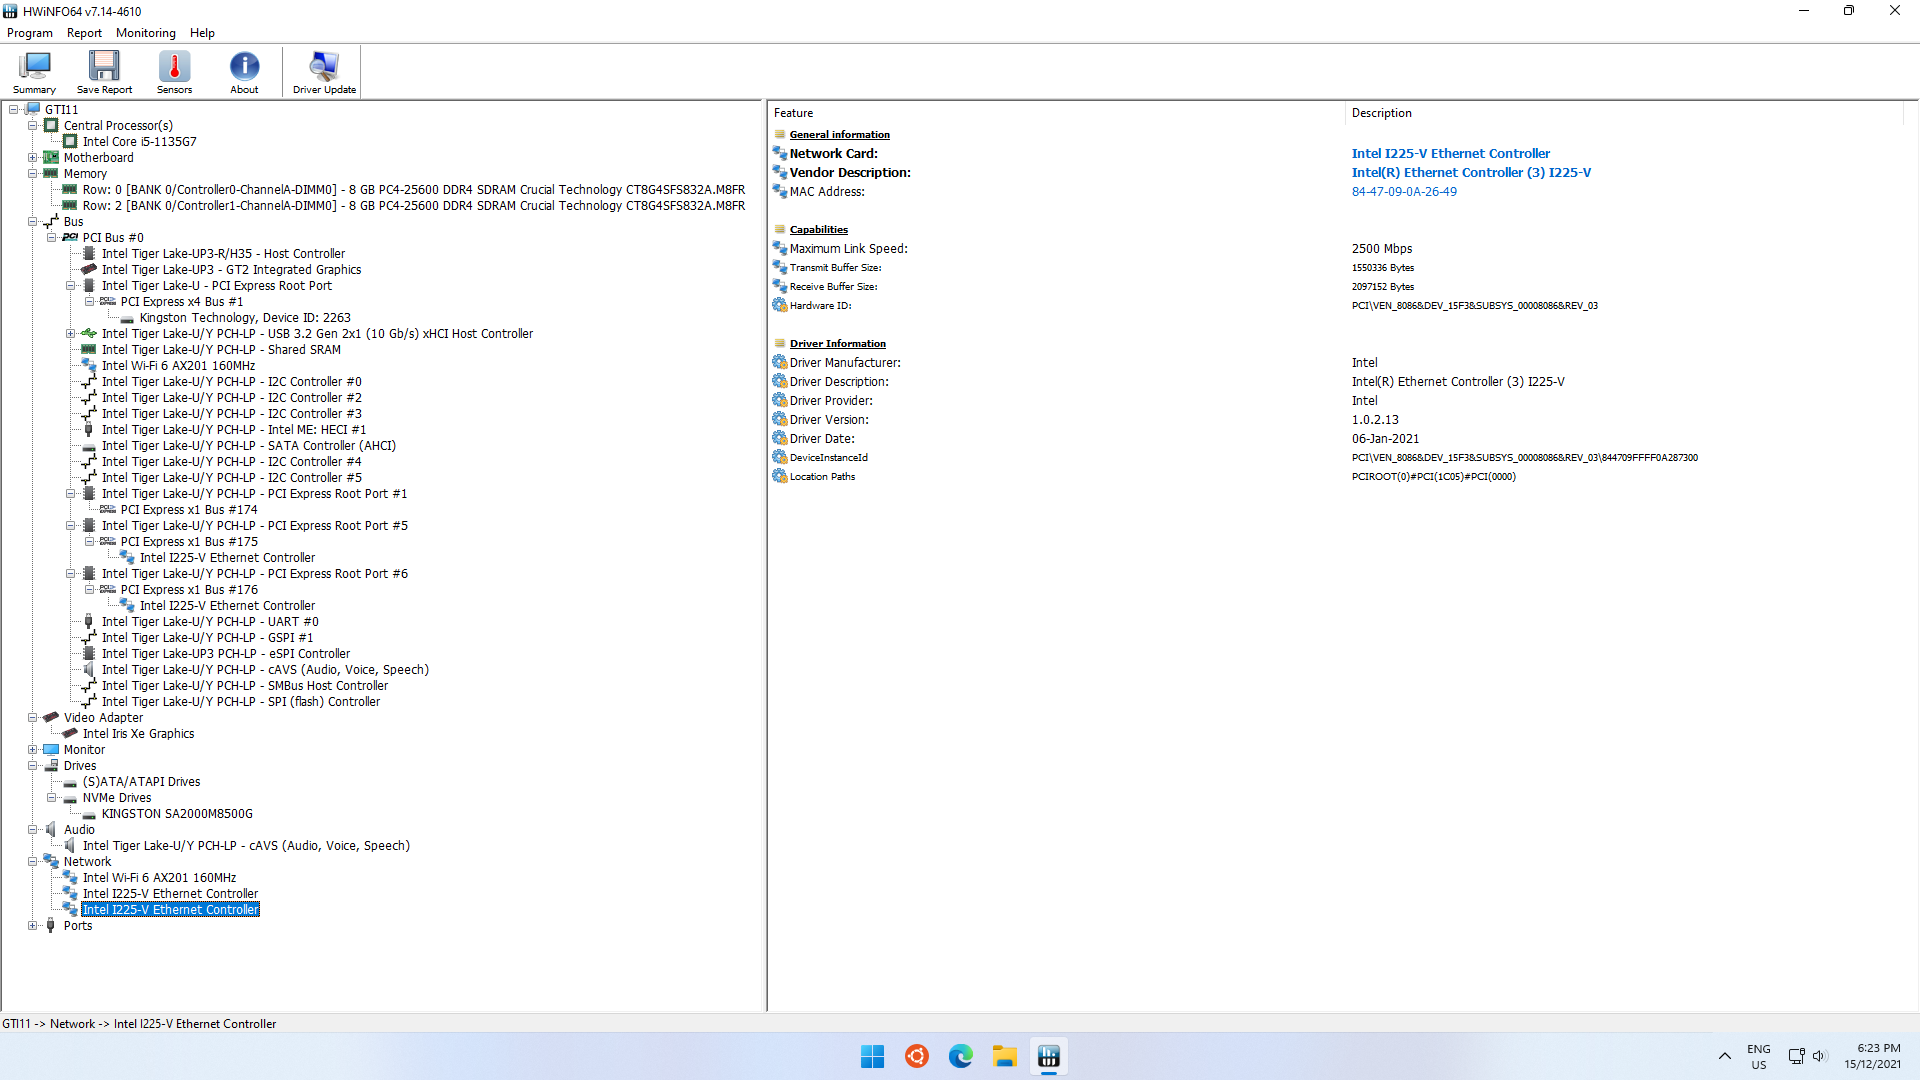Select Intel Wi-Fi 6 AX201 under PCI Bus
Screen dimensions: 1920x1080
click(178, 366)
